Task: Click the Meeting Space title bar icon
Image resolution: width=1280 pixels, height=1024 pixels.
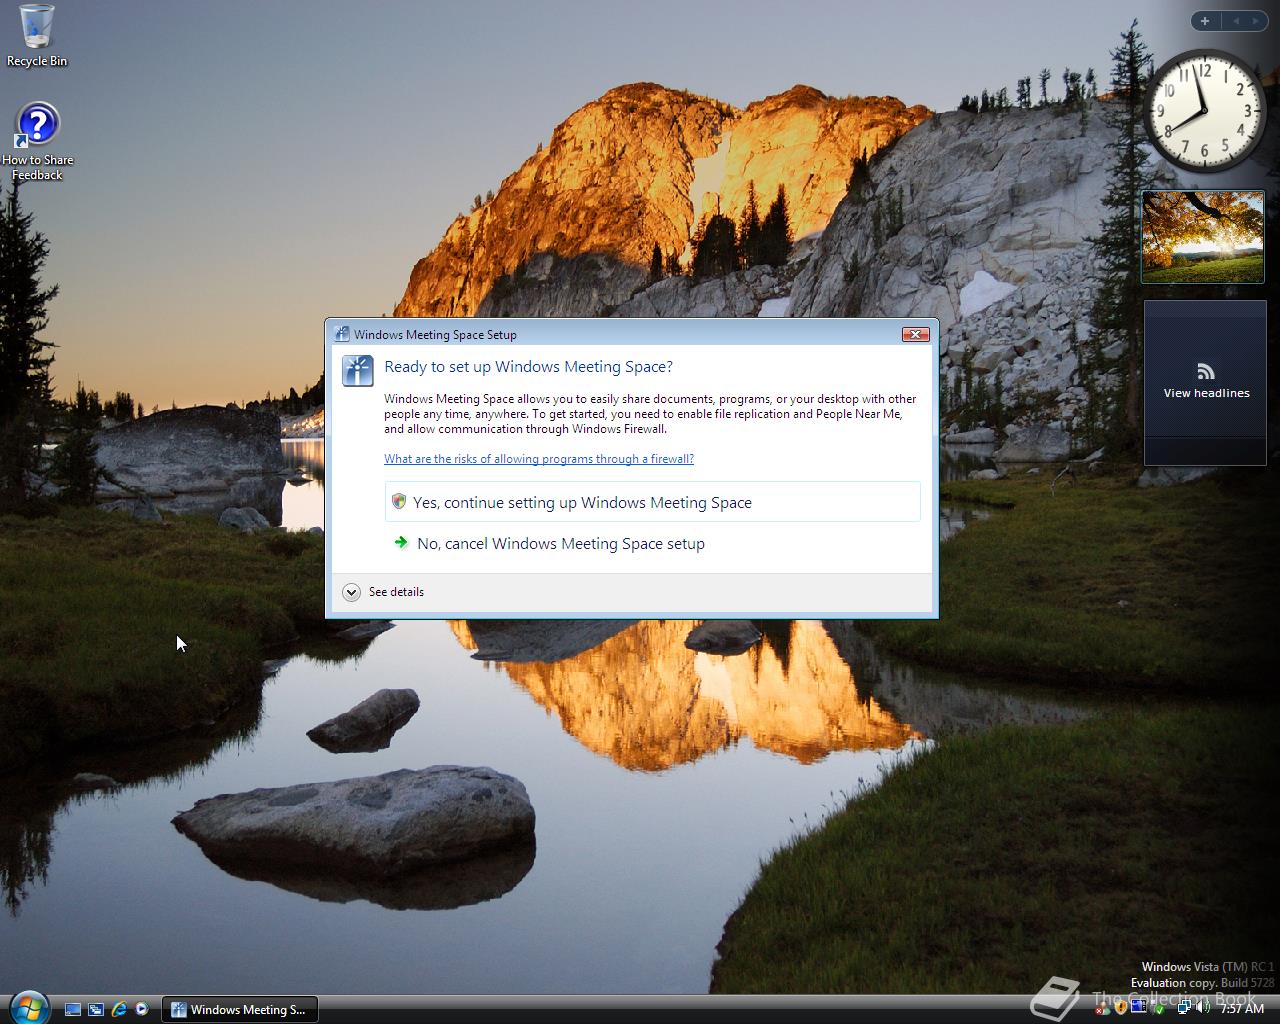Action: pyautogui.click(x=341, y=334)
